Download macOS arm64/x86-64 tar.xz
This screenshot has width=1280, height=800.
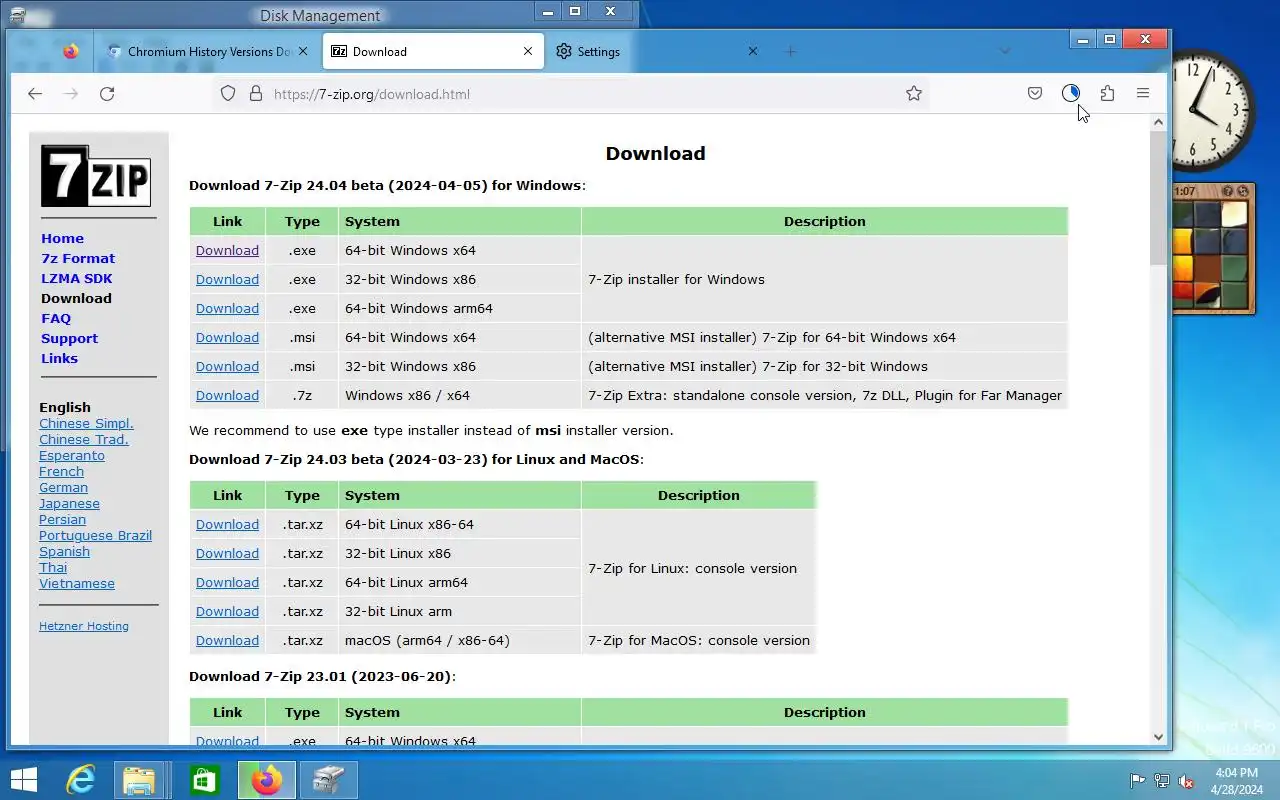coord(227,640)
